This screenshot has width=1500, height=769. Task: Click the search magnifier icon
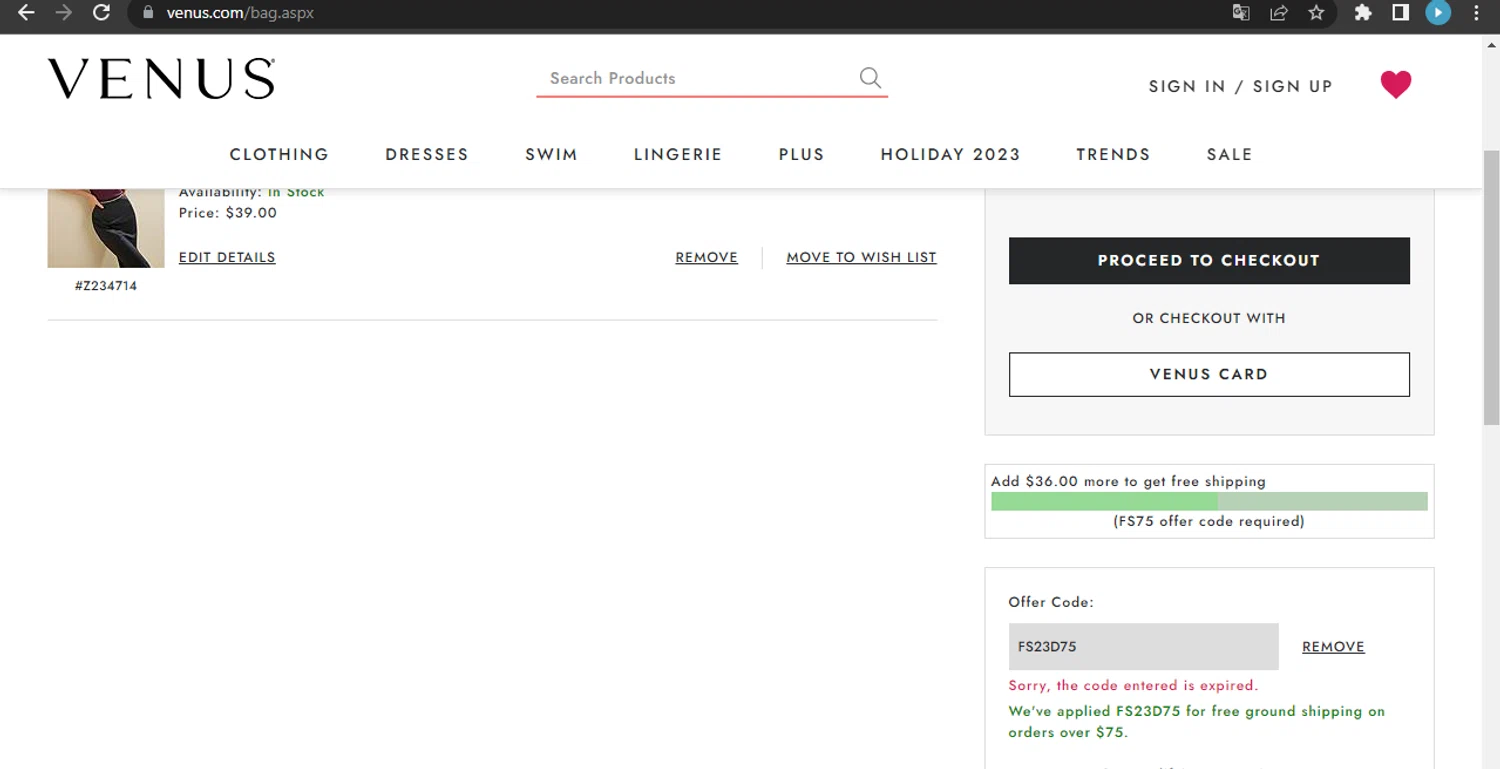[x=871, y=78]
